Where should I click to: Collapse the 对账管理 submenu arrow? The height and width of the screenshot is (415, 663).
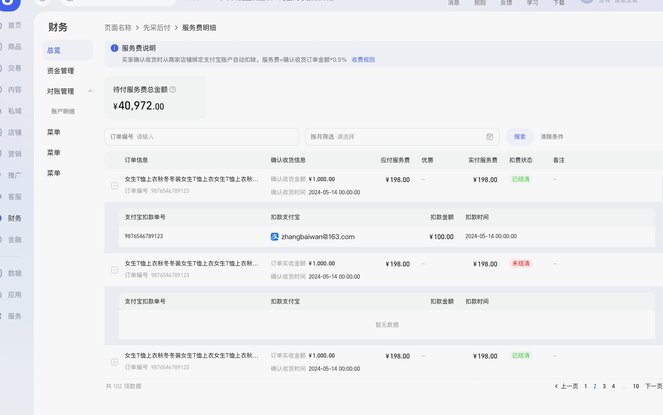click(x=90, y=91)
